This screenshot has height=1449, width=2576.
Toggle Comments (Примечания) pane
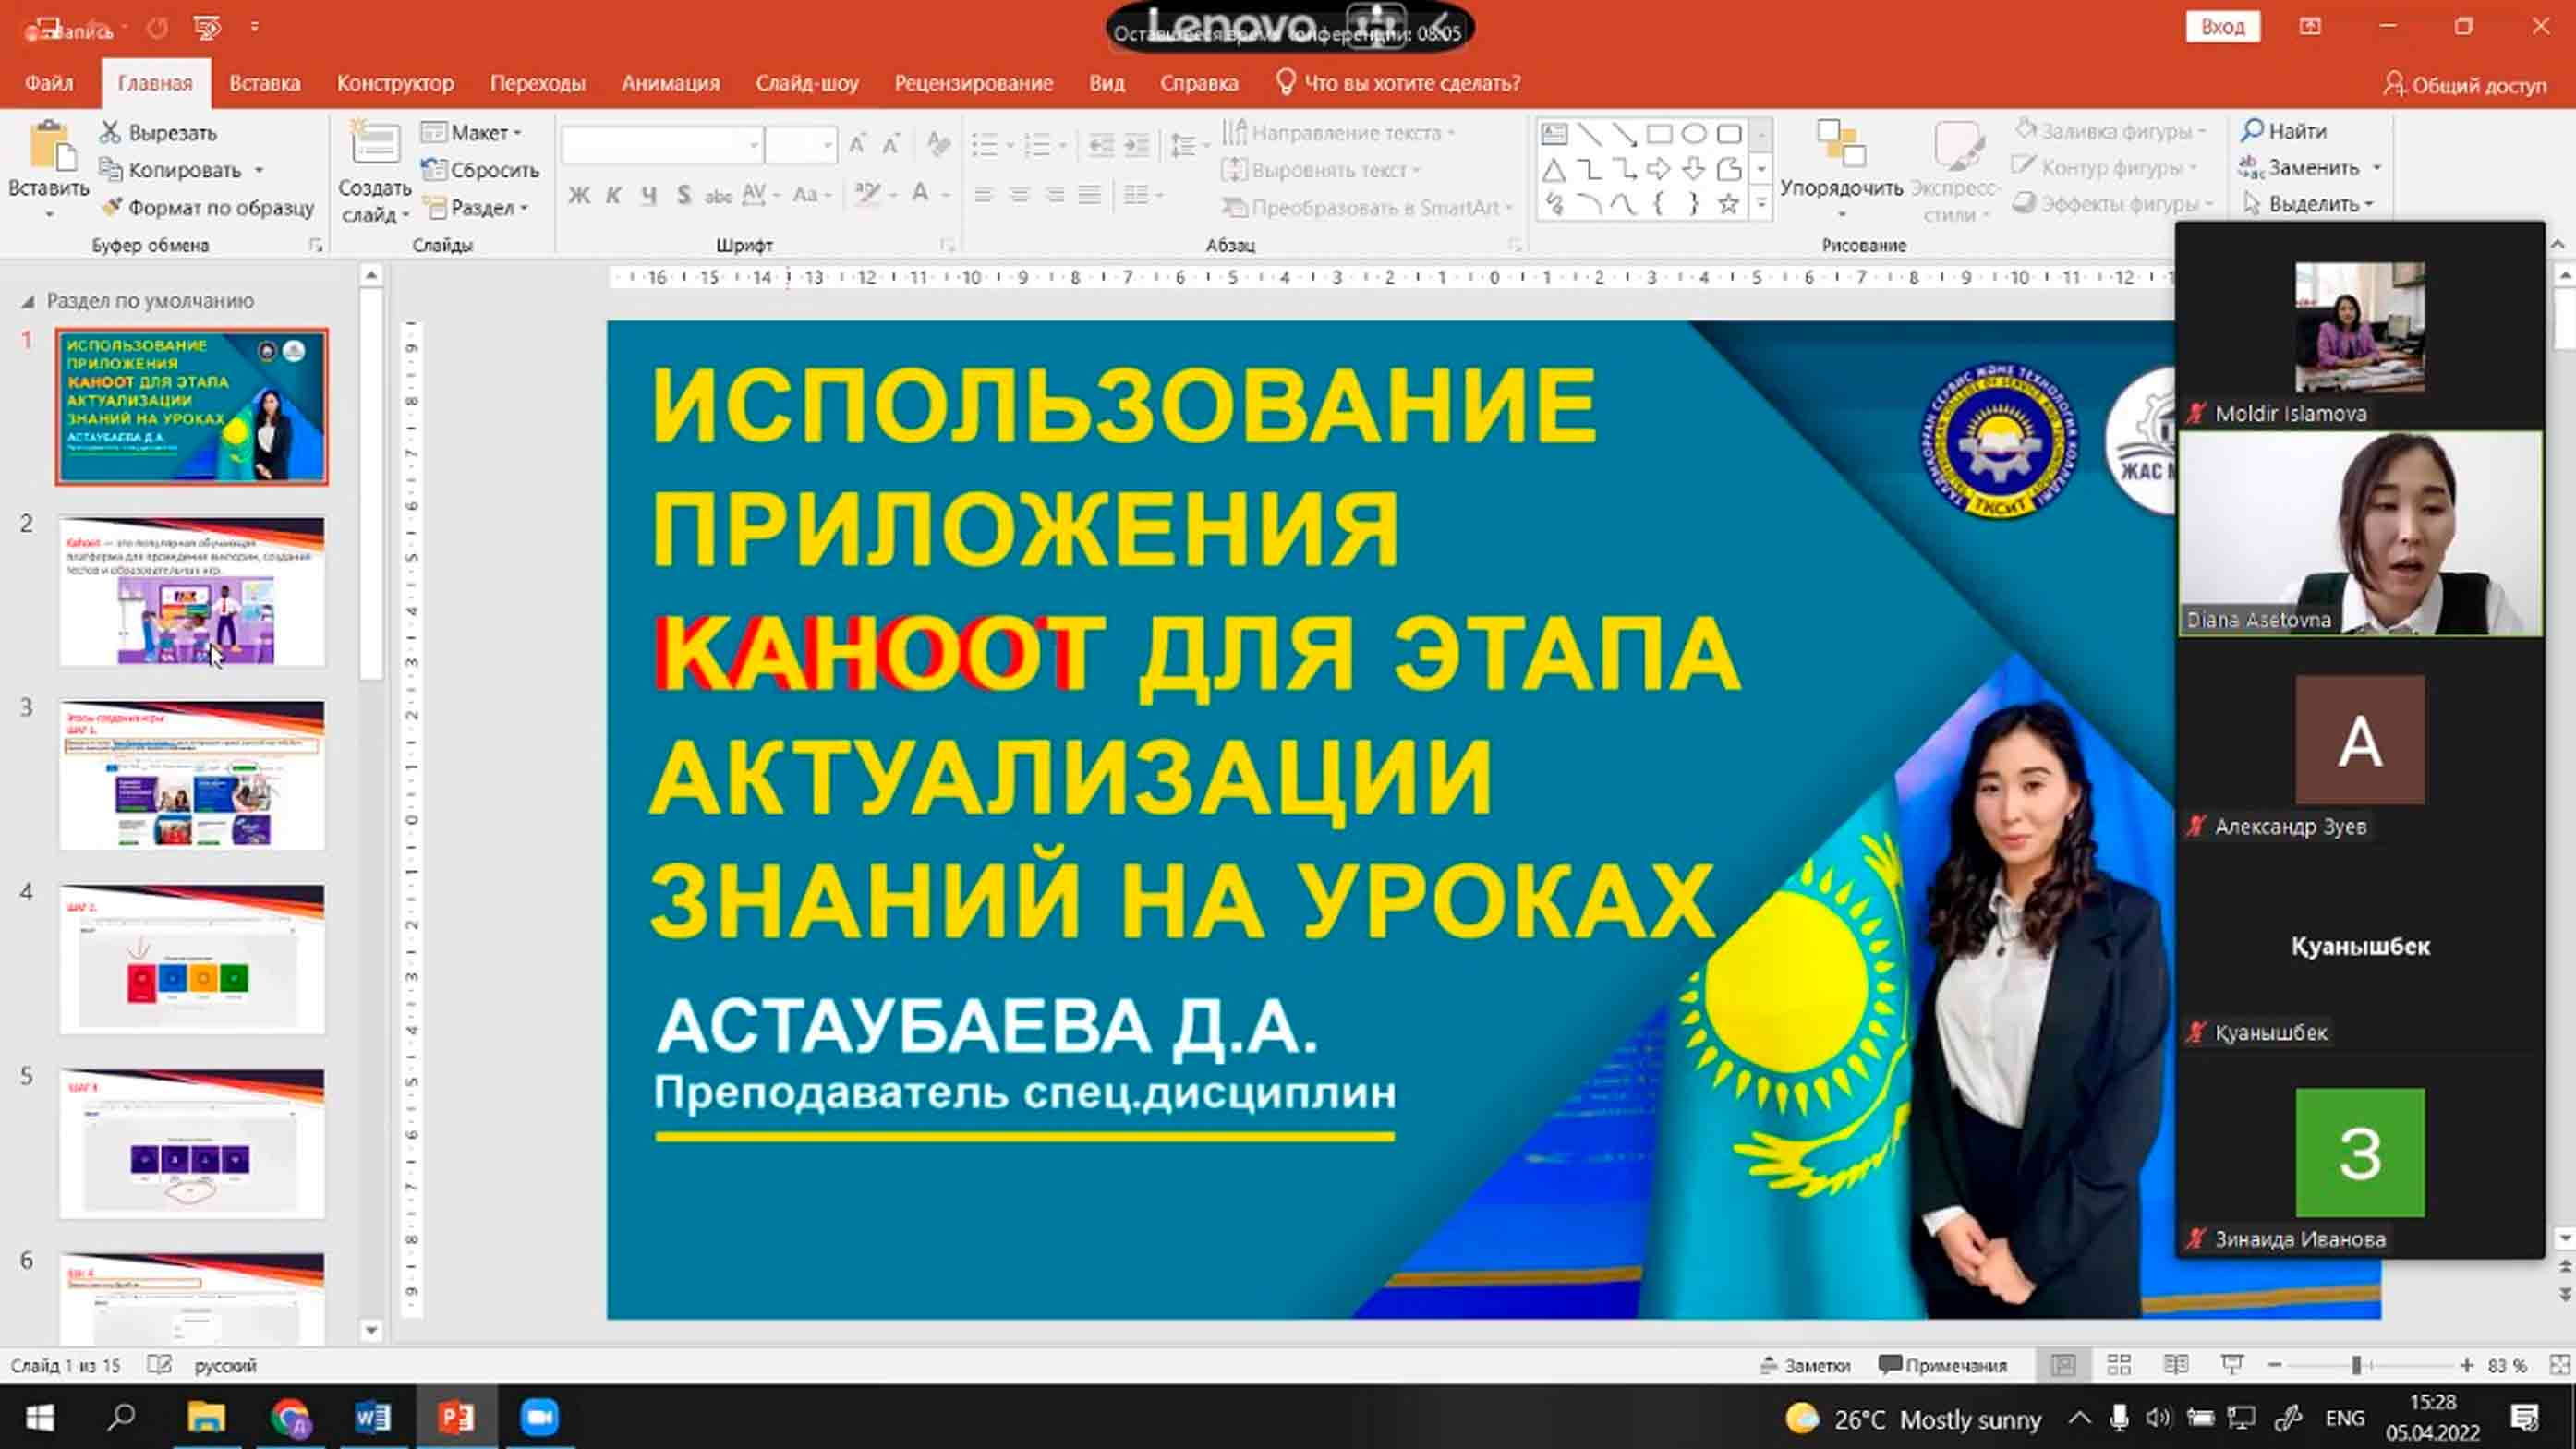pos(1942,1365)
